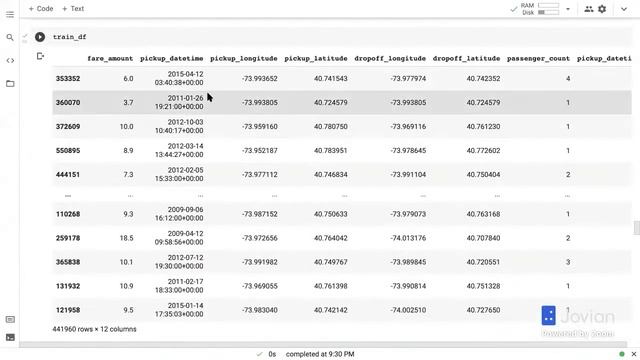
Task: Click the green connection status dot
Action: tap(622, 354)
